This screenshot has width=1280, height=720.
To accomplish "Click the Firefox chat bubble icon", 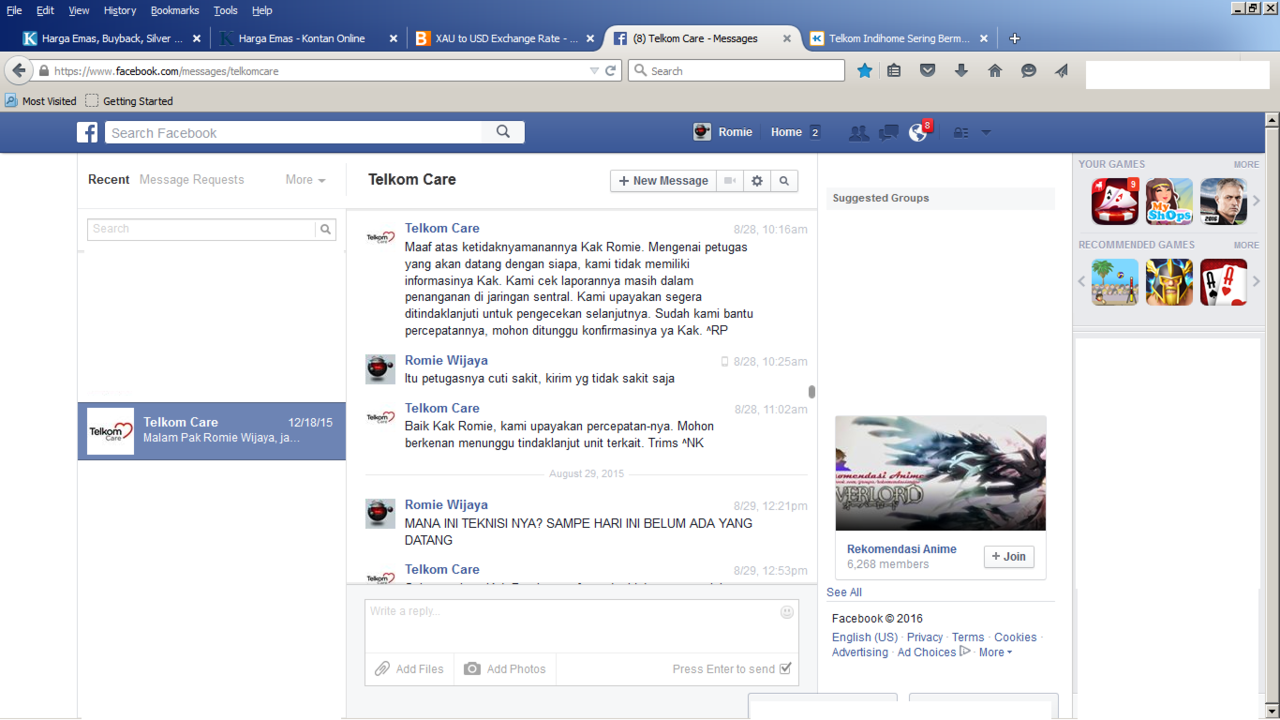I will click(x=1028, y=71).
